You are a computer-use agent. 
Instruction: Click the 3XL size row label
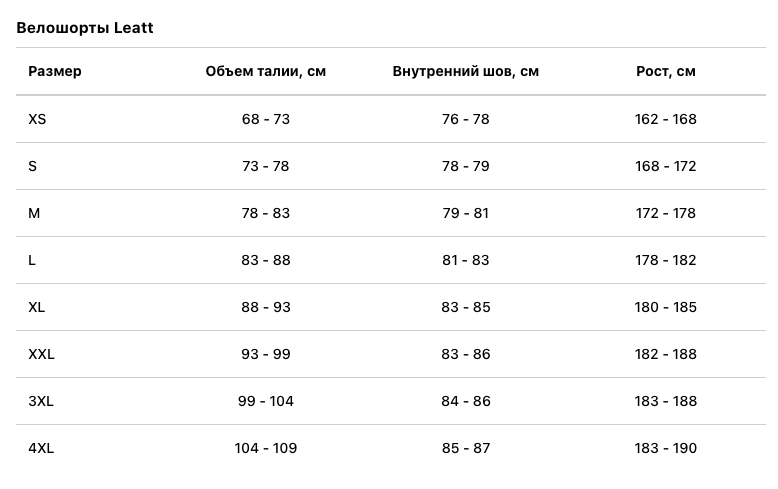[41, 401]
